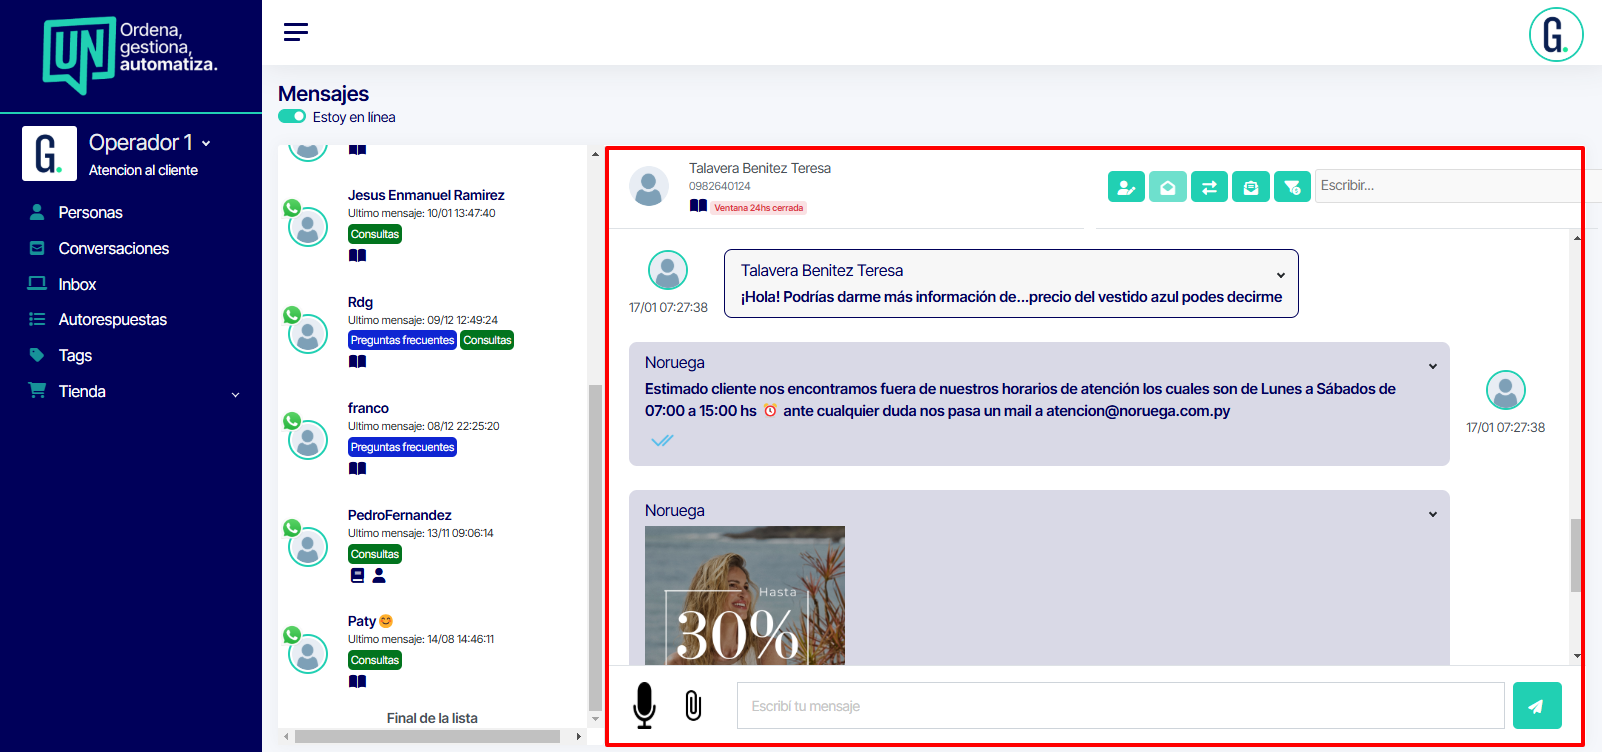Click Preguntas frecuentes tag on franco
Viewport: 1602px width, 752px height.
coord(402,447)
